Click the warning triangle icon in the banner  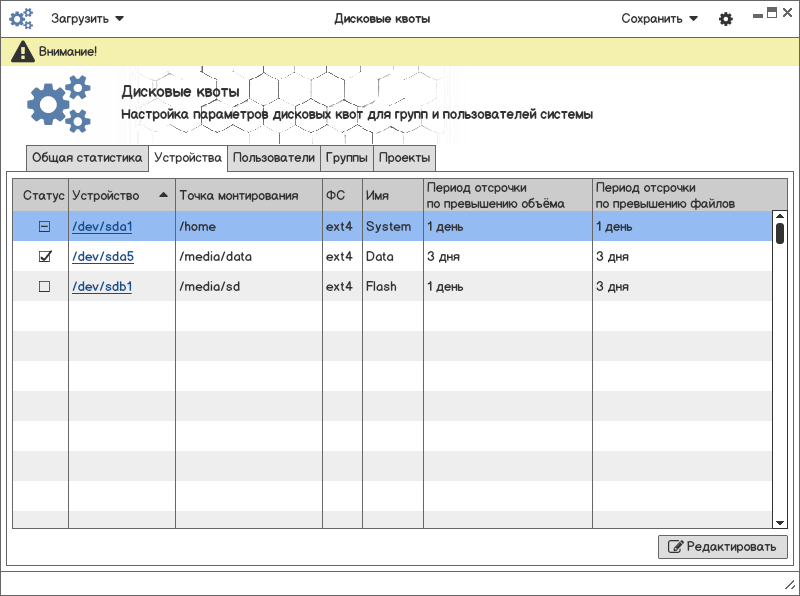pyautogui.click(x=22, y=51)
